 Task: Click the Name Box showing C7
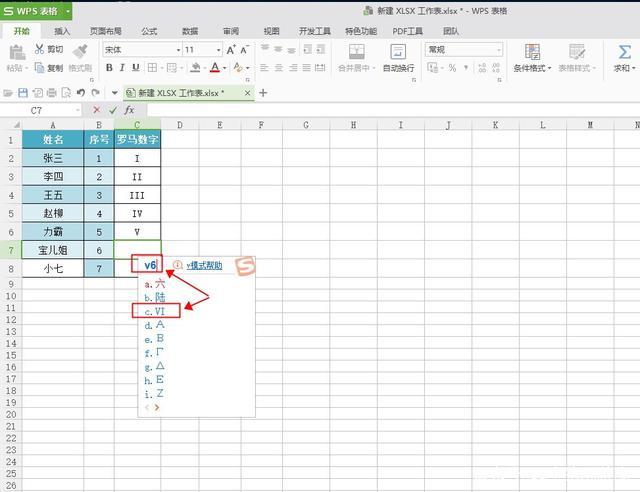click(40, 110)
